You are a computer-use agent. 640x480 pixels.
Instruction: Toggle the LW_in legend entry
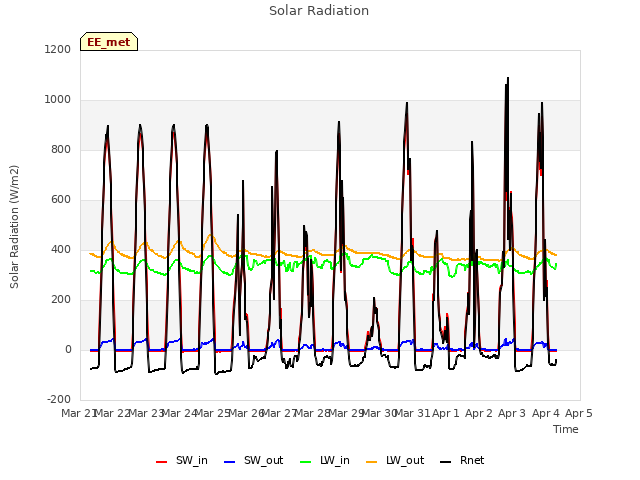[324, 461]
